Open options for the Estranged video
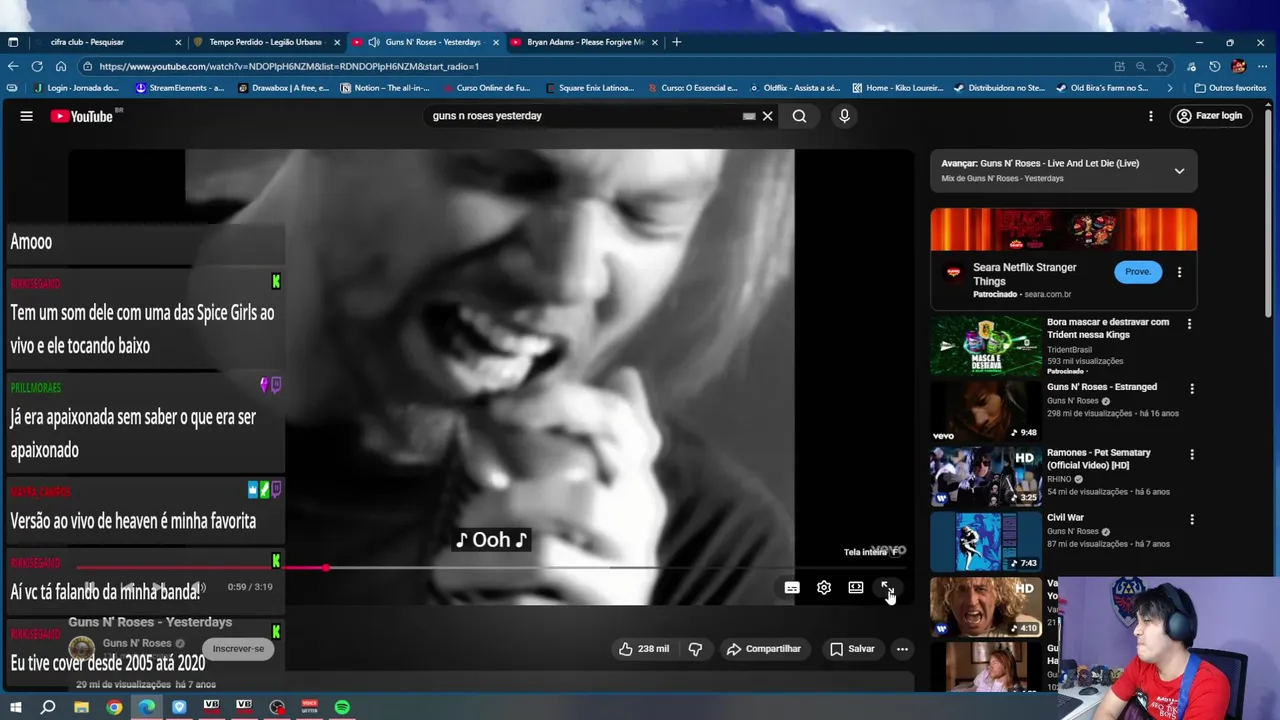This screenshot has height=720, width=1280. 1191,388
